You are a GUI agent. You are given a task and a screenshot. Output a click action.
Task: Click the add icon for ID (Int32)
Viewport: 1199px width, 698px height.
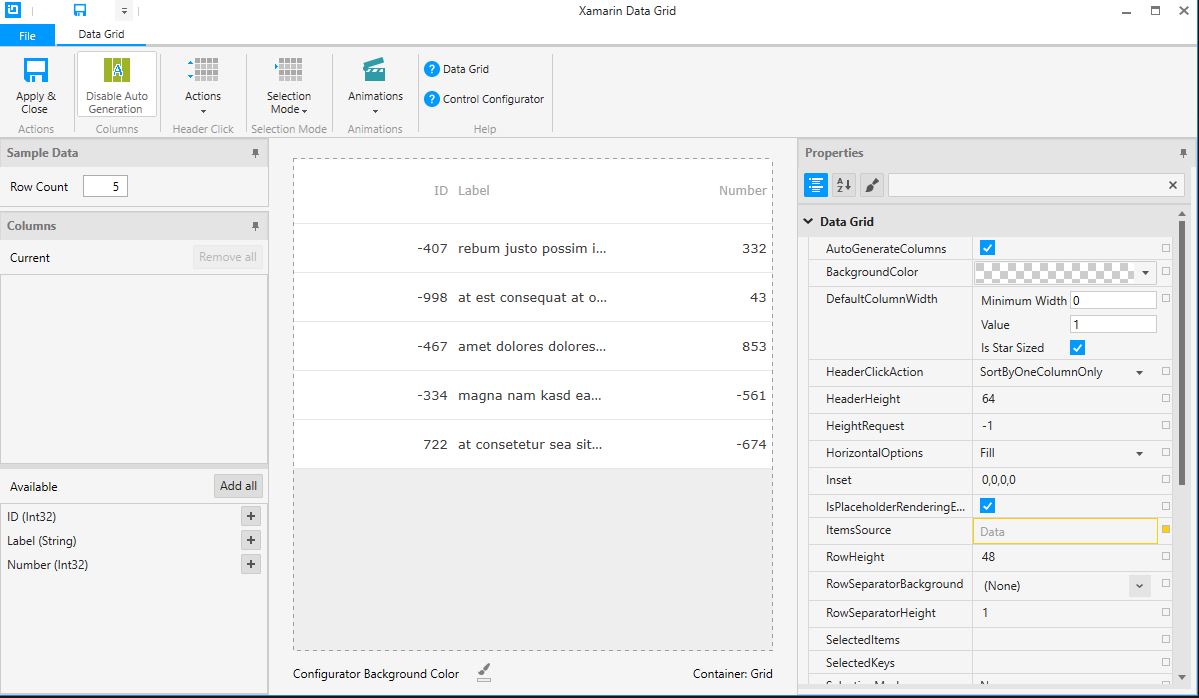pyautogui.click(x=250, y=516)
